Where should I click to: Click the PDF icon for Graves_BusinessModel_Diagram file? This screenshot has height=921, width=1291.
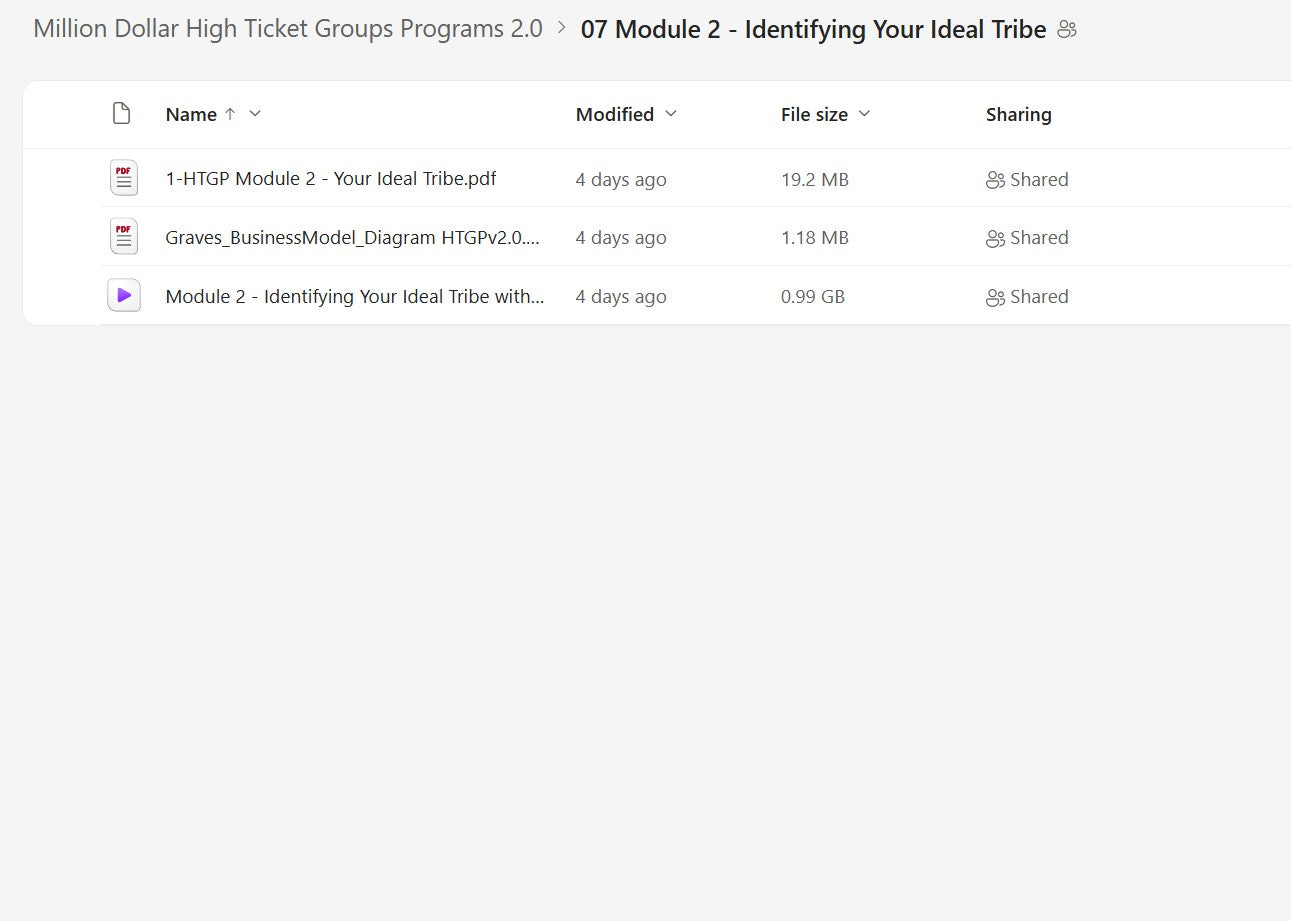123,237
